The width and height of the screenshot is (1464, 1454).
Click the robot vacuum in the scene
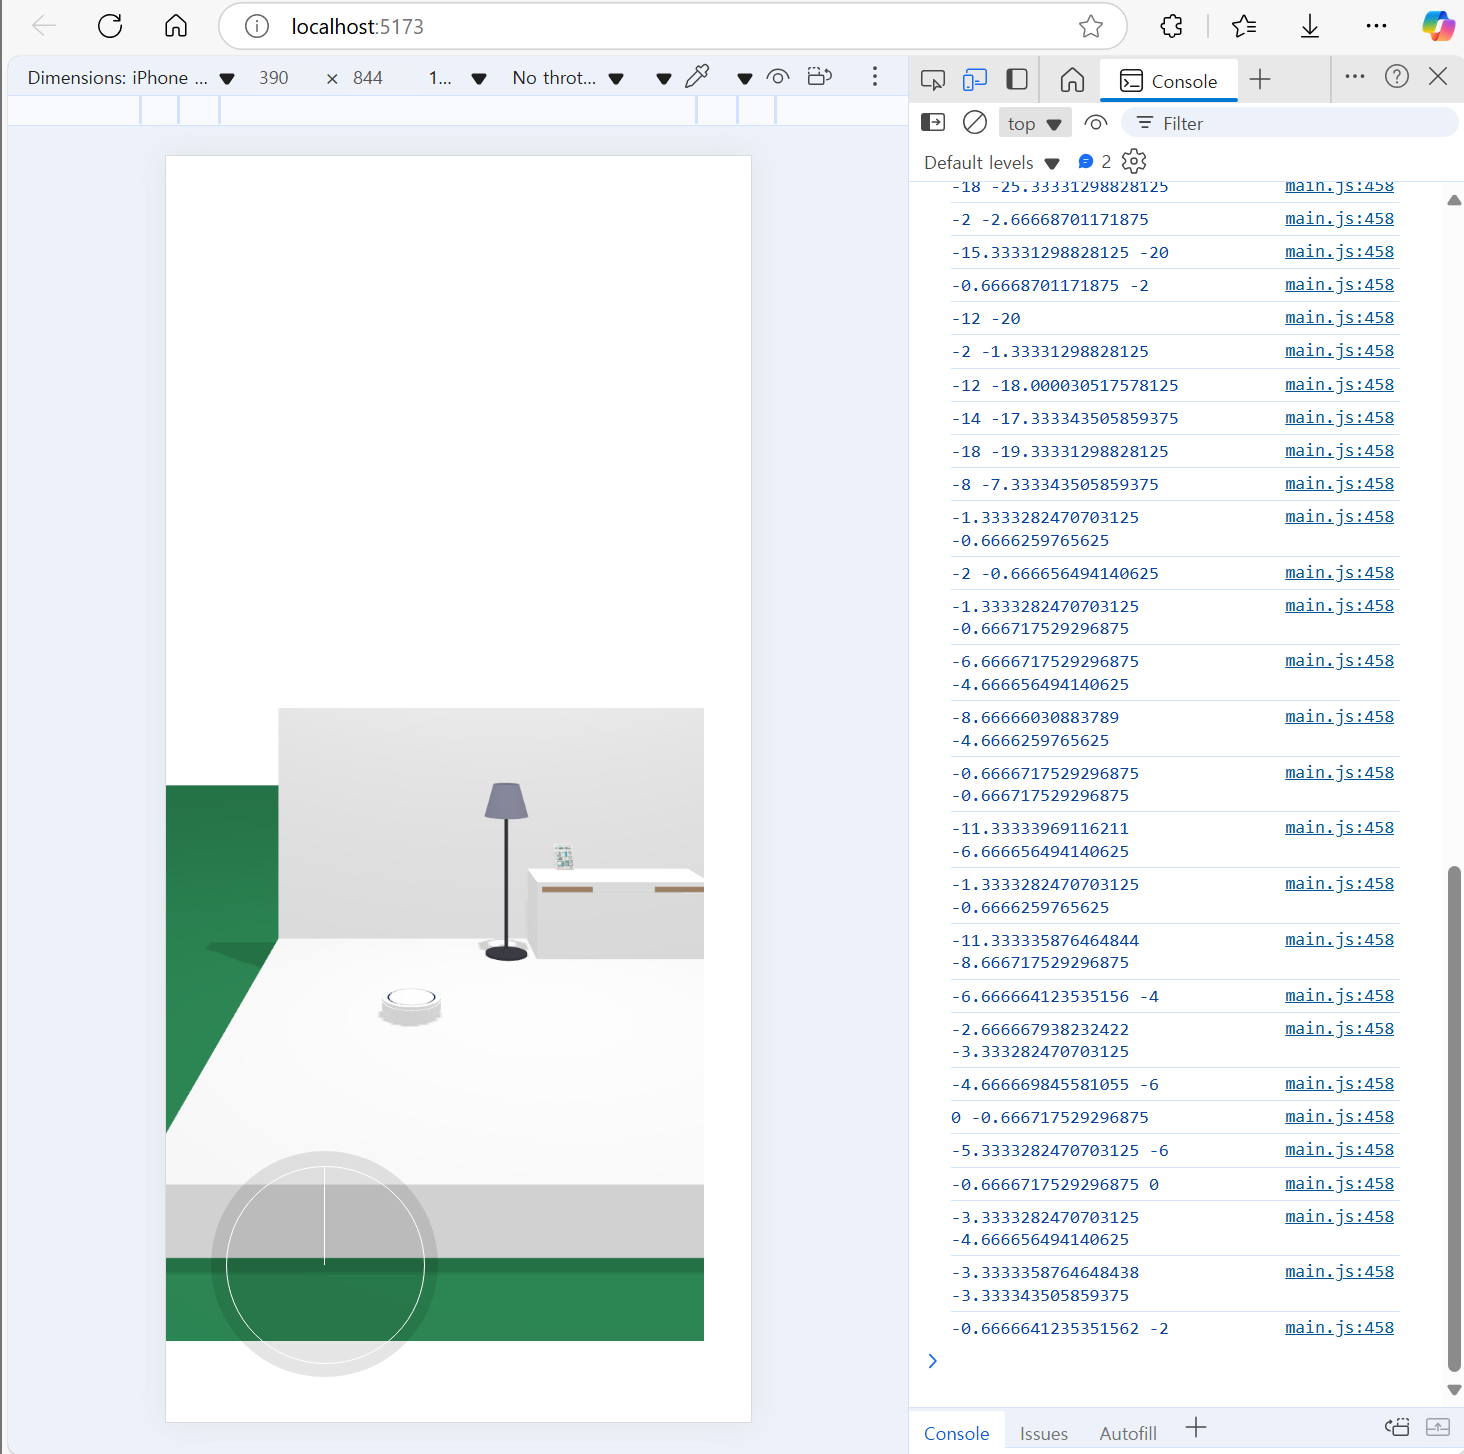click(x=410, y=1006)
